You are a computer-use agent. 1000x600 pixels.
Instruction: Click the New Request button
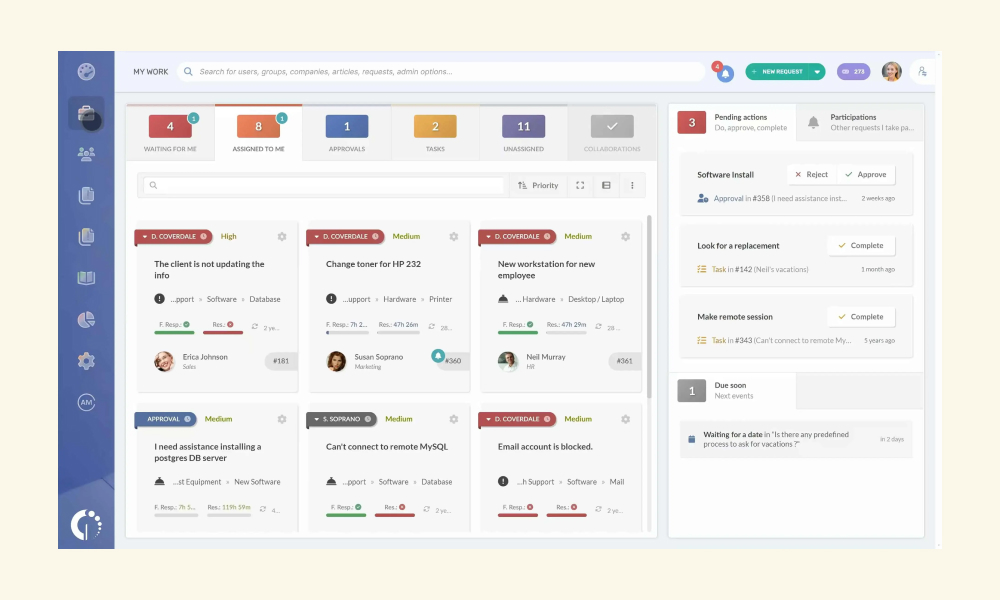pos(777,71)
